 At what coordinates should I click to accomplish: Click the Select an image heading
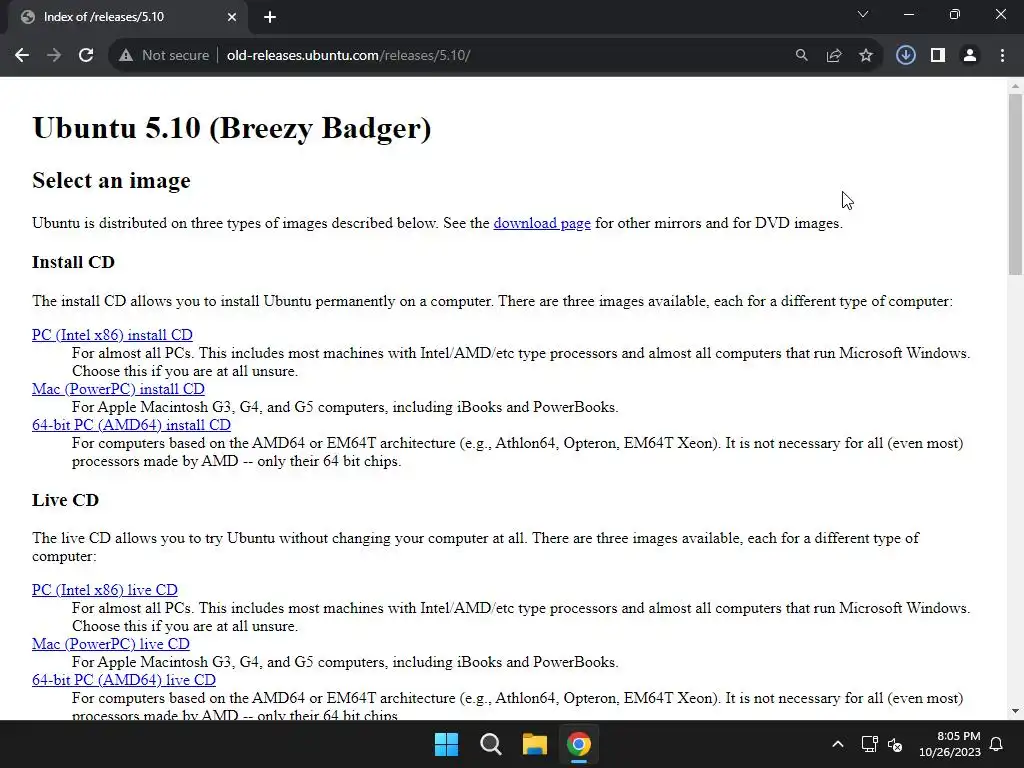[112, 181]
